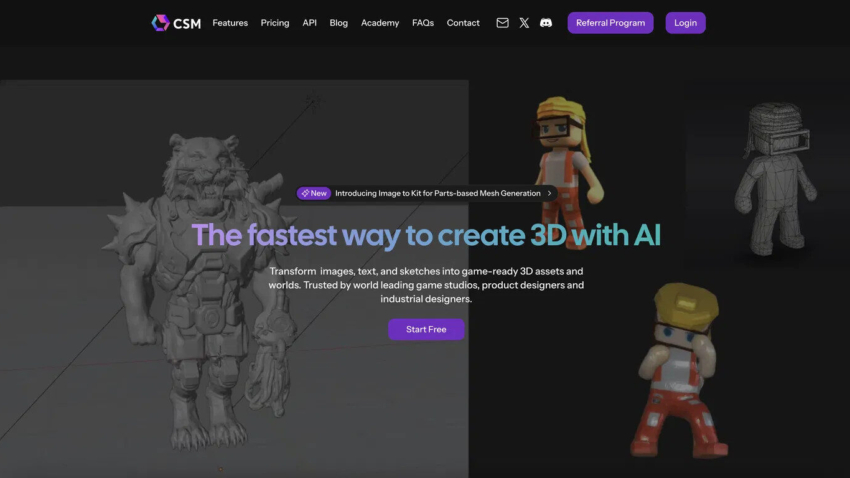Screen dimensions: 850x478
Task: Open the Image to Kit announcement link
Action: coord(437,193)
